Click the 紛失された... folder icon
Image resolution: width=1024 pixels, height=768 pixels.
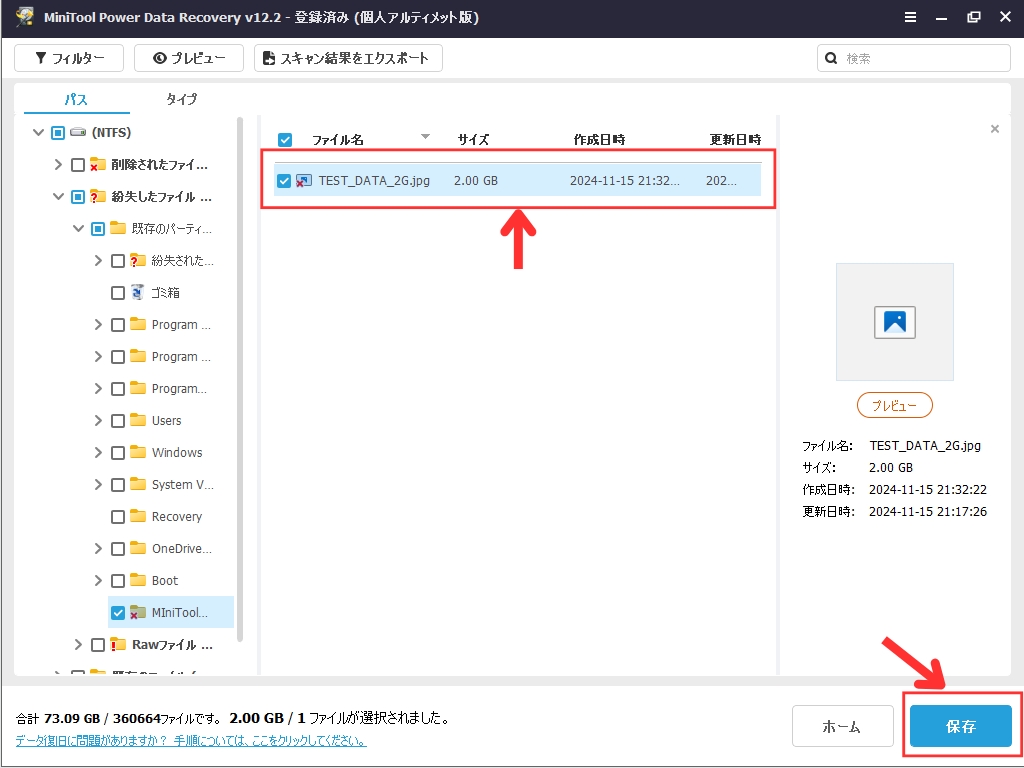(137, 260)
